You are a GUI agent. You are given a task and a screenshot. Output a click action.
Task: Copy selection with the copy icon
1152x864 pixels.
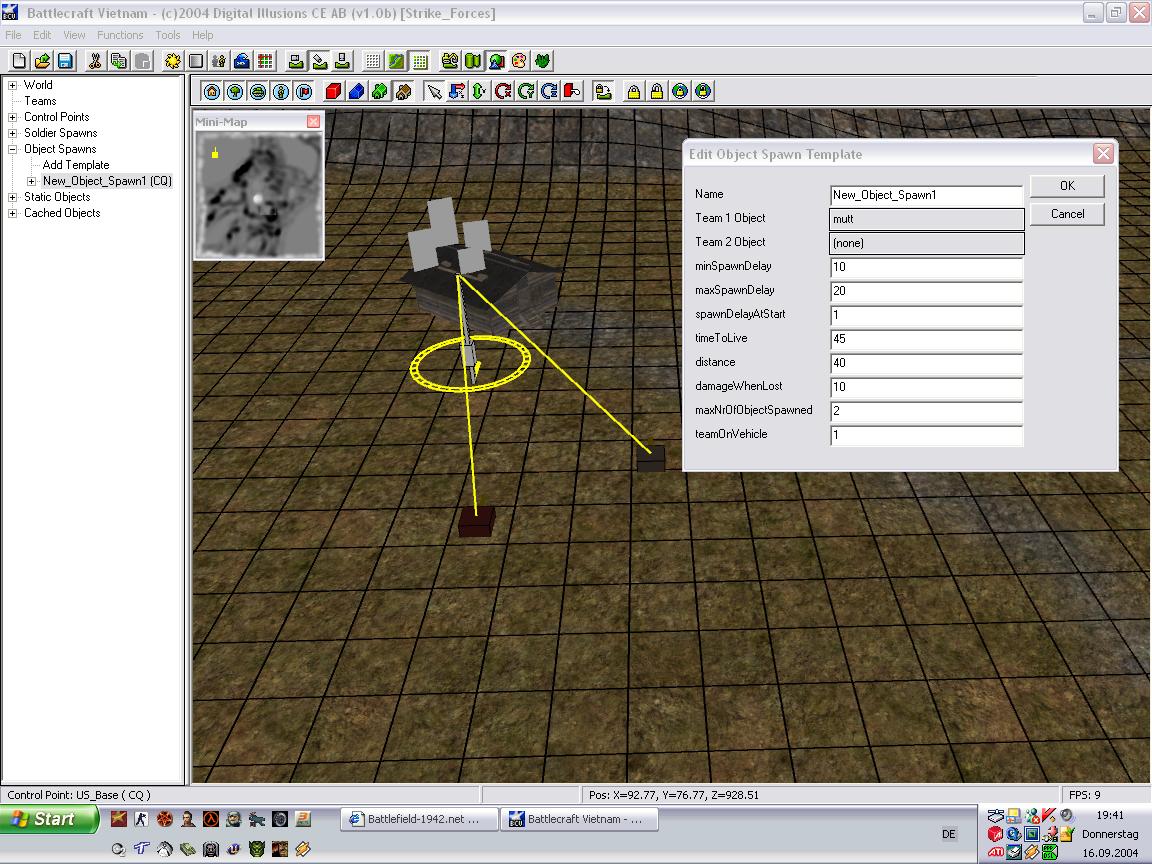(x=118, y=61)
